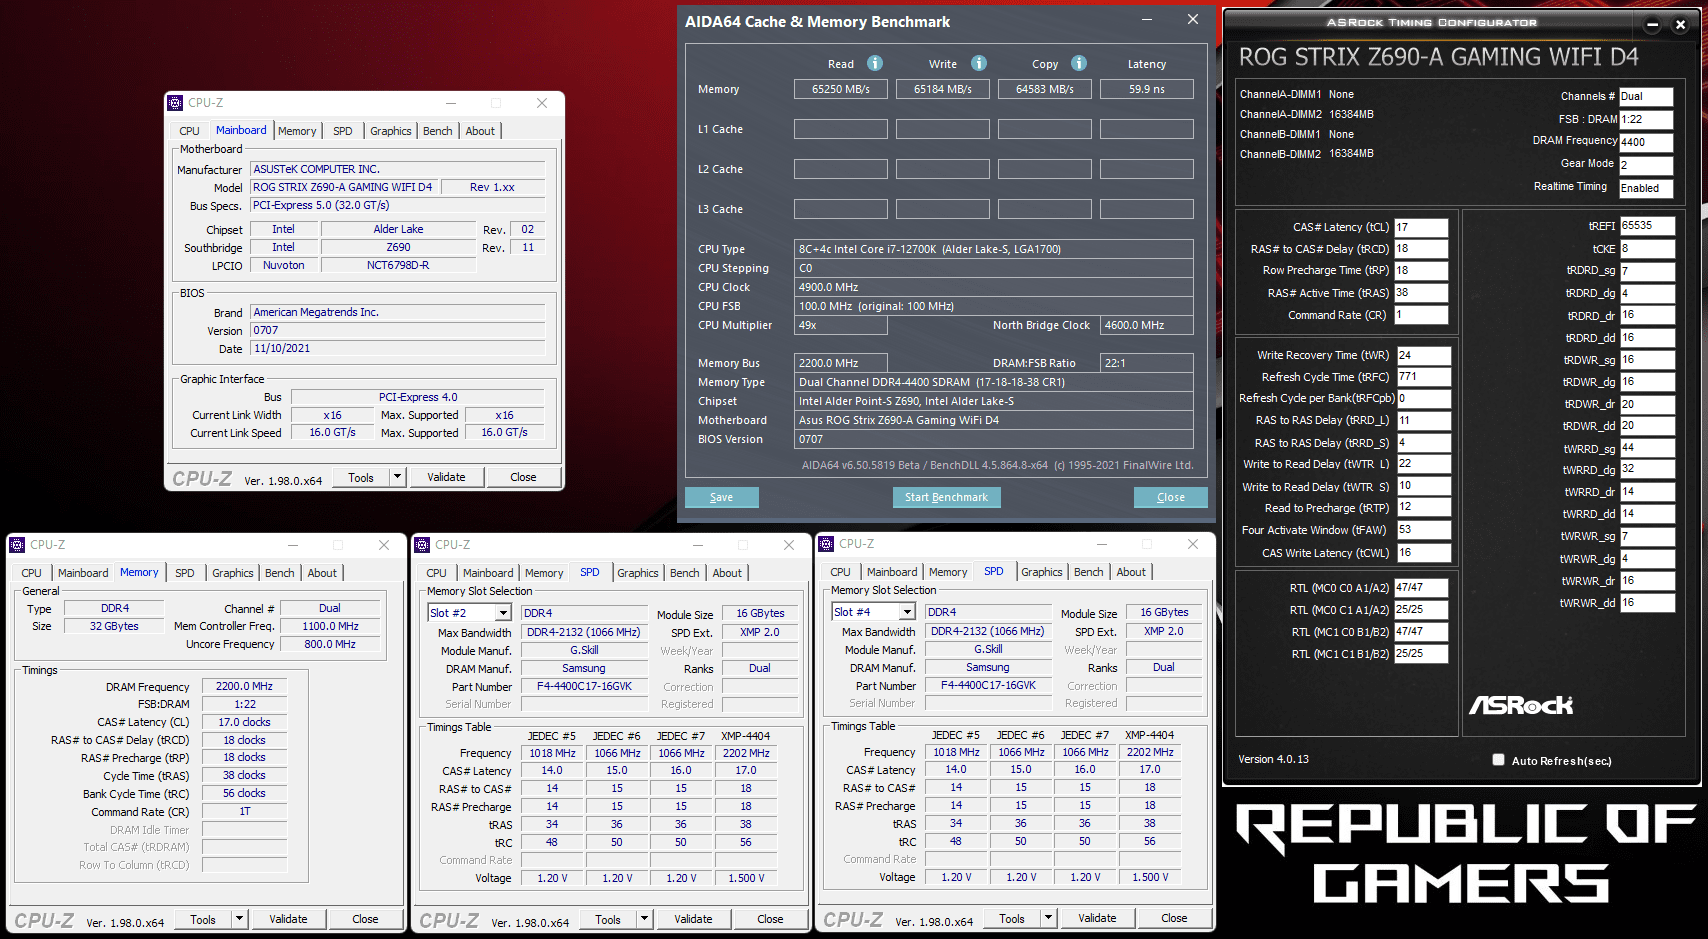The width and height of the screenshot is (1708, 939).
Task: Click Memory Write value 65184 MB/s
Action: (x=943, y=89)
